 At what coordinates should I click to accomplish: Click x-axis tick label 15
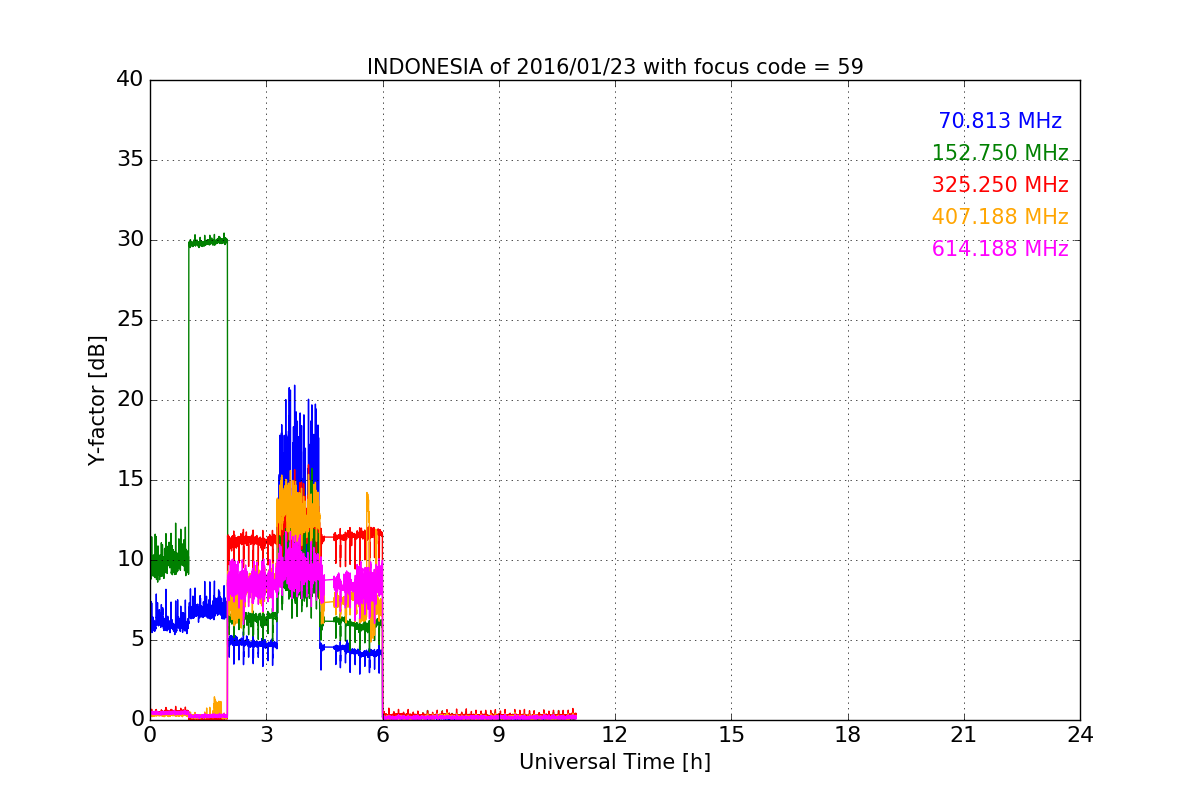coord(731,735)
